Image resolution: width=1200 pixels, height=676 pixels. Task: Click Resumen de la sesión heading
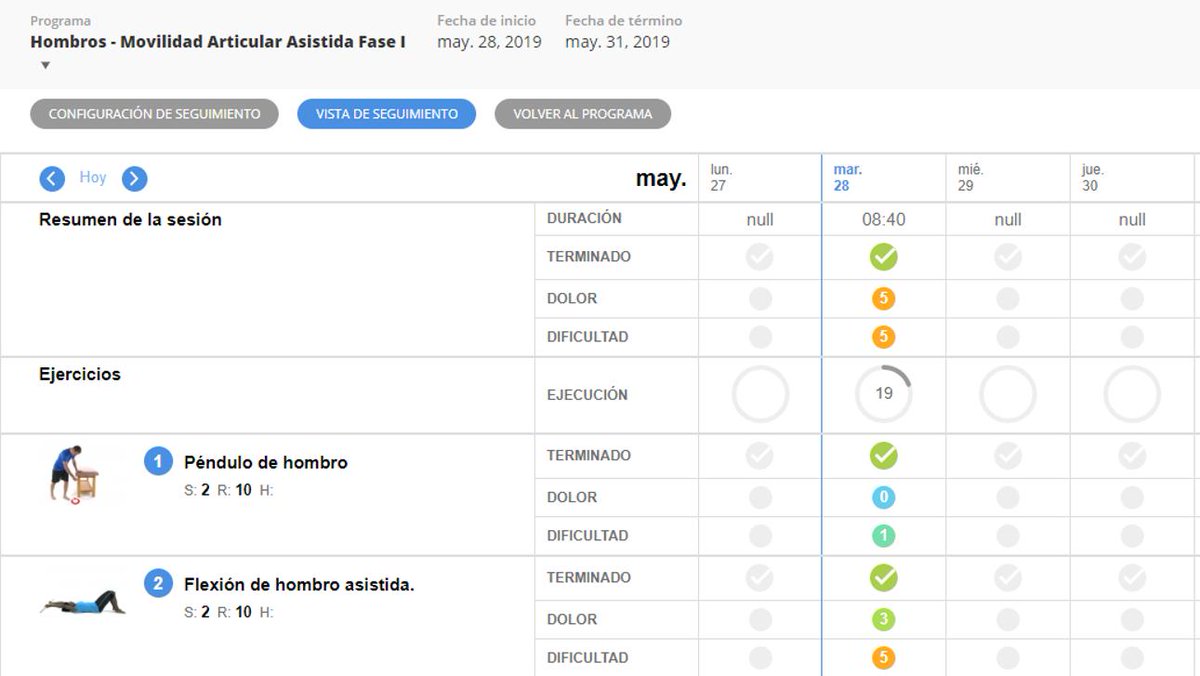tap(130, 220)
